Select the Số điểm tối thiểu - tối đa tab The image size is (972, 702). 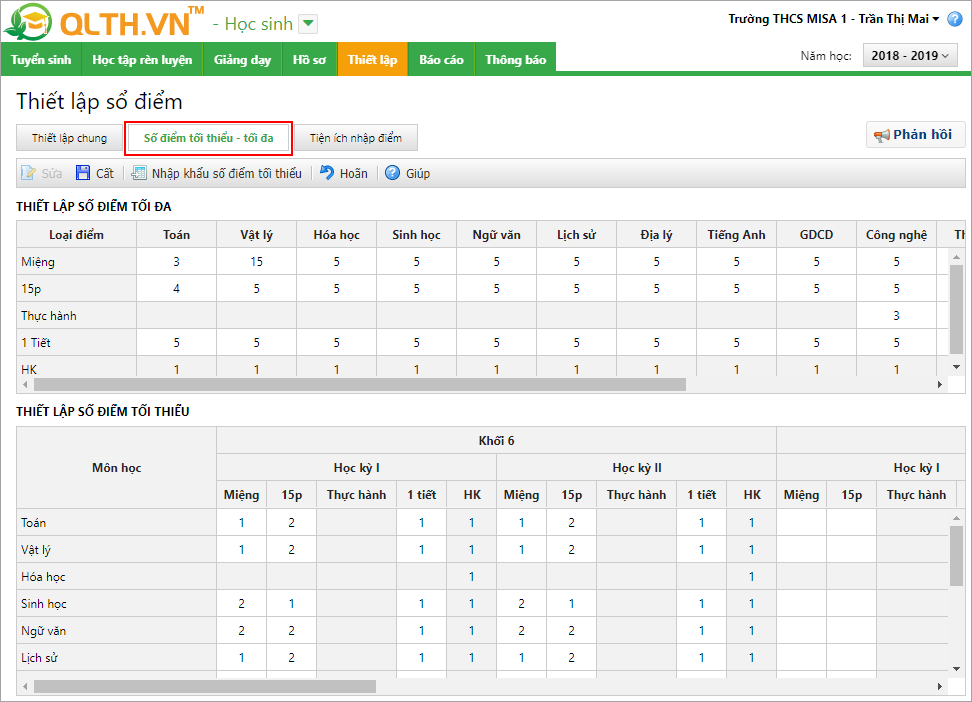click(x=208, y=138)
